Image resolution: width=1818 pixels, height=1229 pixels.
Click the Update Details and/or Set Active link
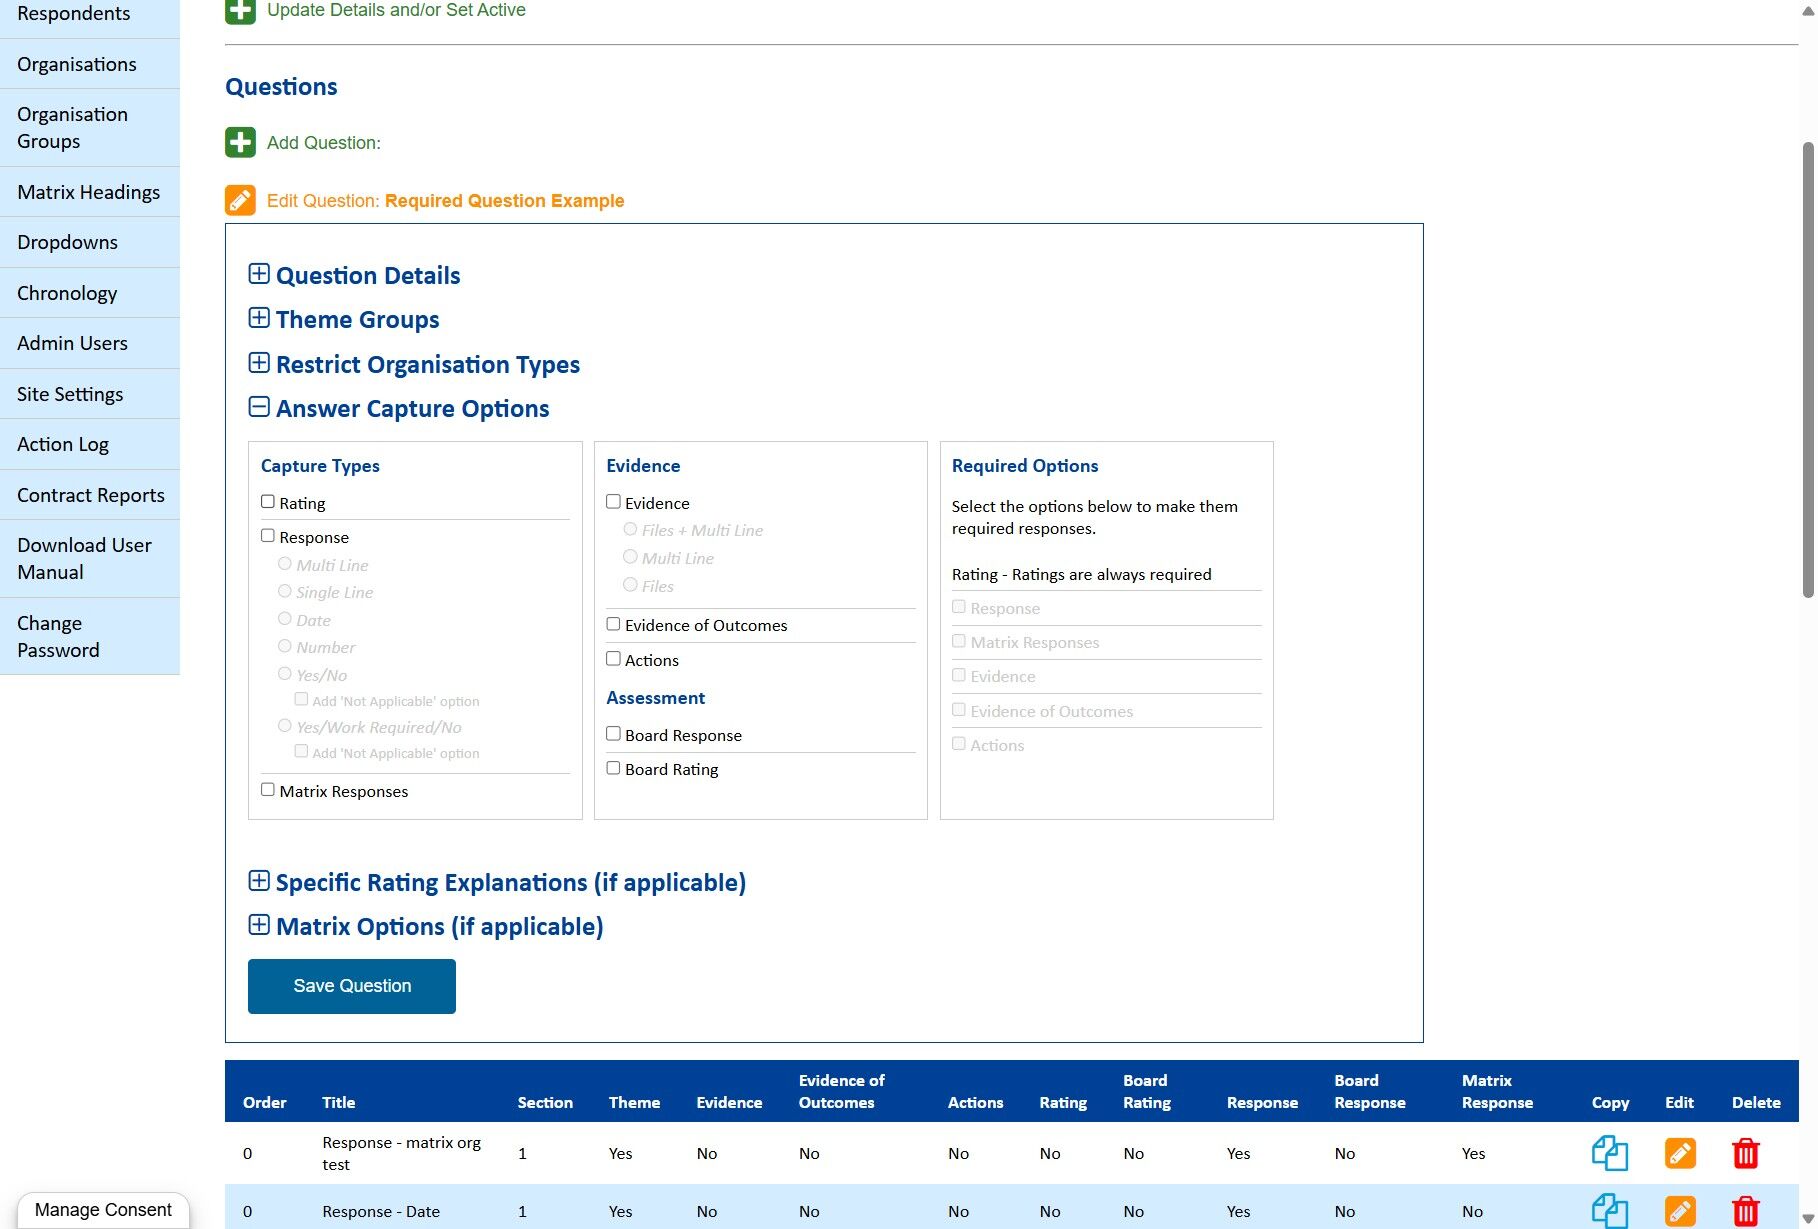tap(396, 10)
